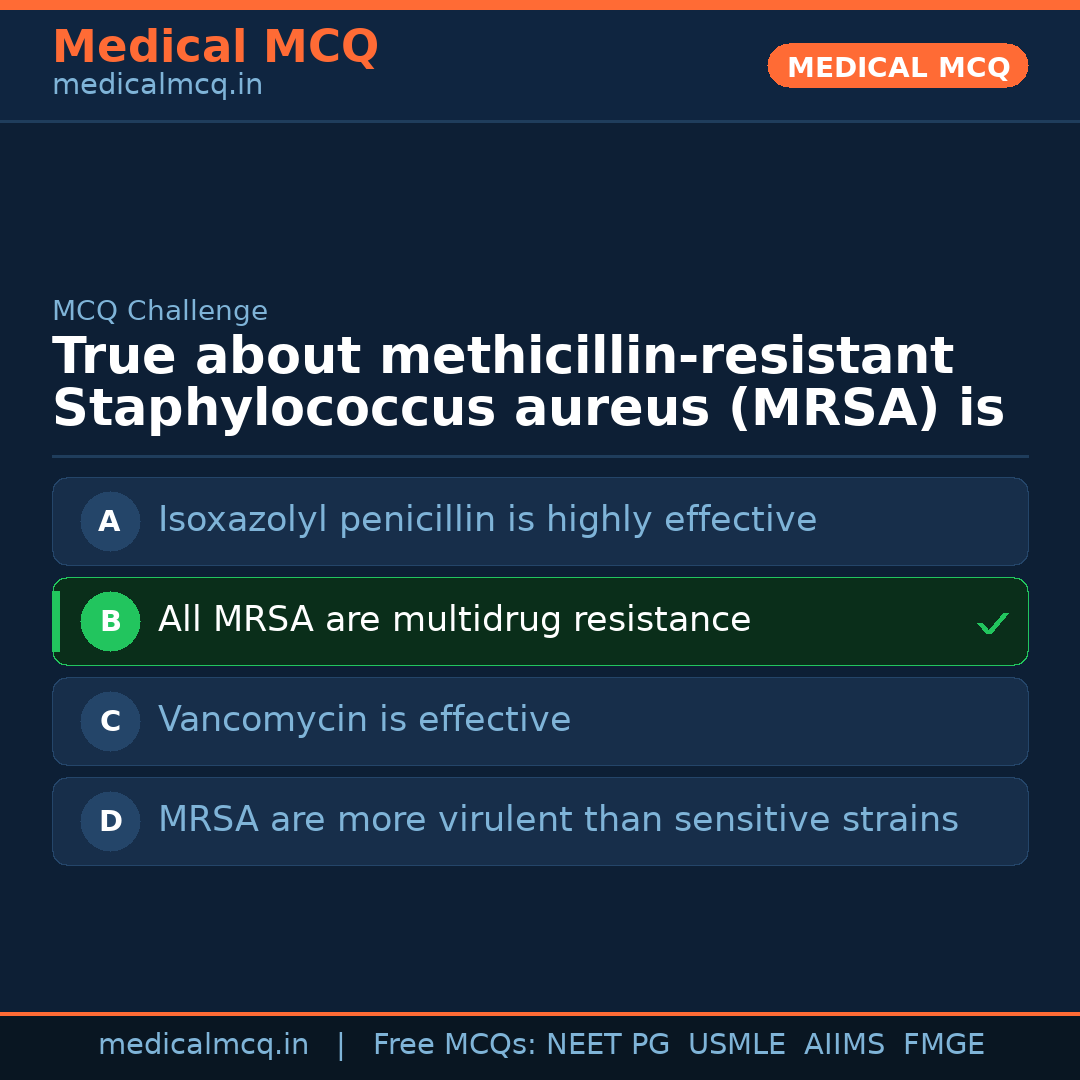Pick the letter D option circle

point(110,821)
